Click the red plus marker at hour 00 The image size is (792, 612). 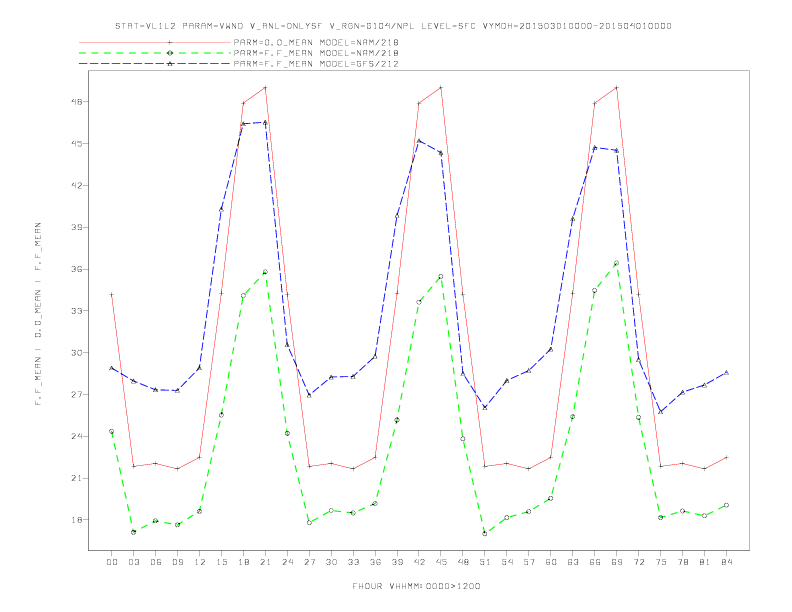point(112,294)
